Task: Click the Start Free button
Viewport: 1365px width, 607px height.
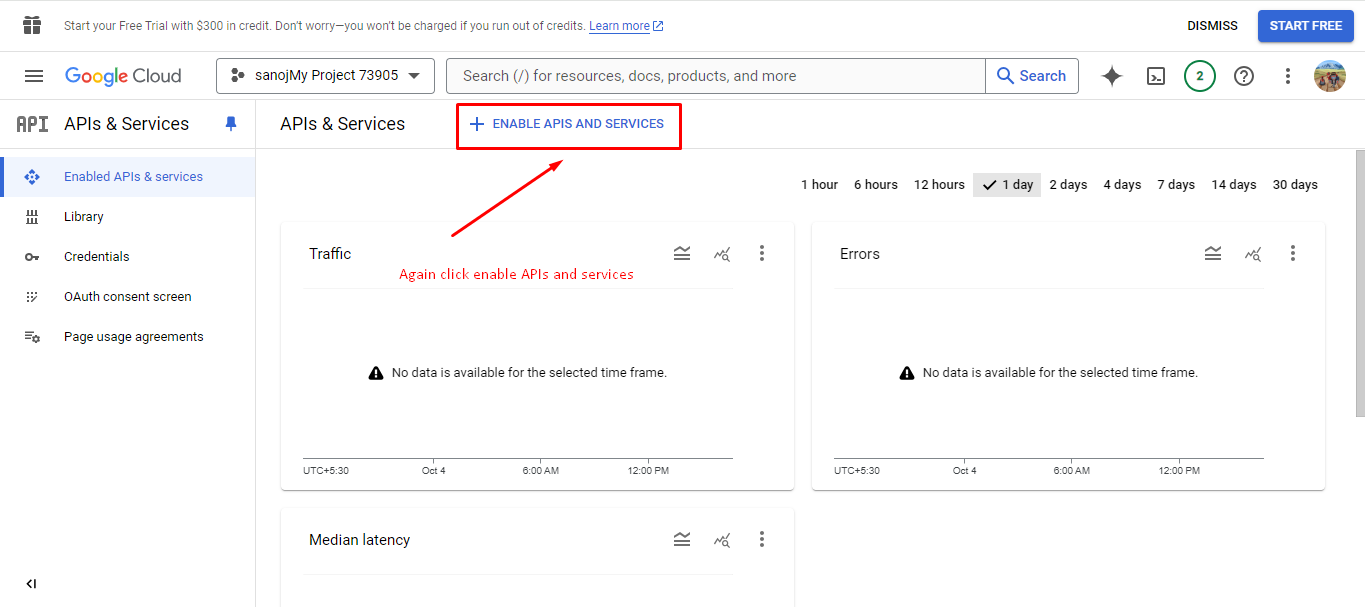Action: (1305, 26)
